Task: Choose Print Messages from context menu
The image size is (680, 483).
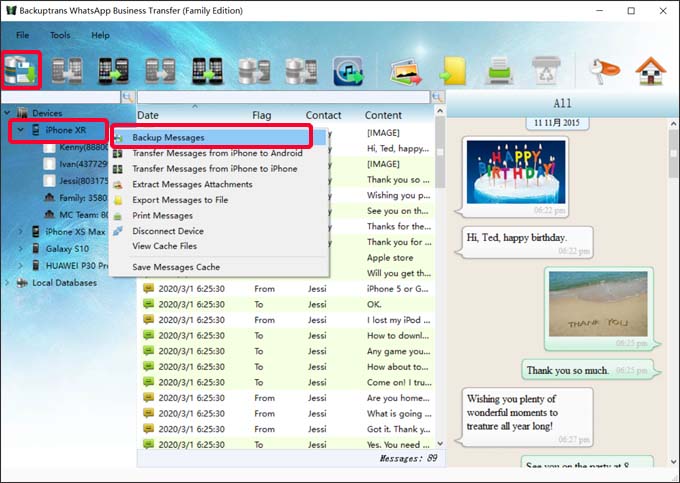Action: (x=218, y=215)
